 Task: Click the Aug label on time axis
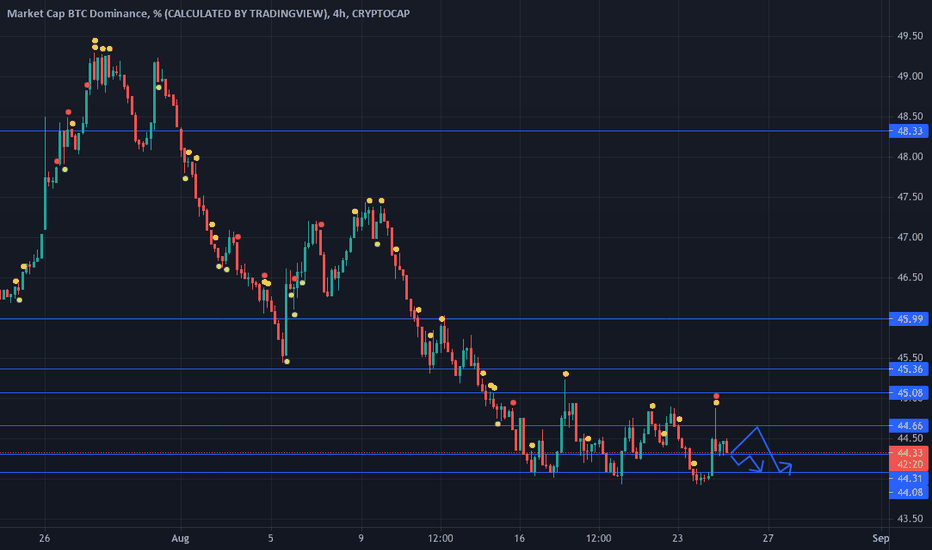pos(180,539)
